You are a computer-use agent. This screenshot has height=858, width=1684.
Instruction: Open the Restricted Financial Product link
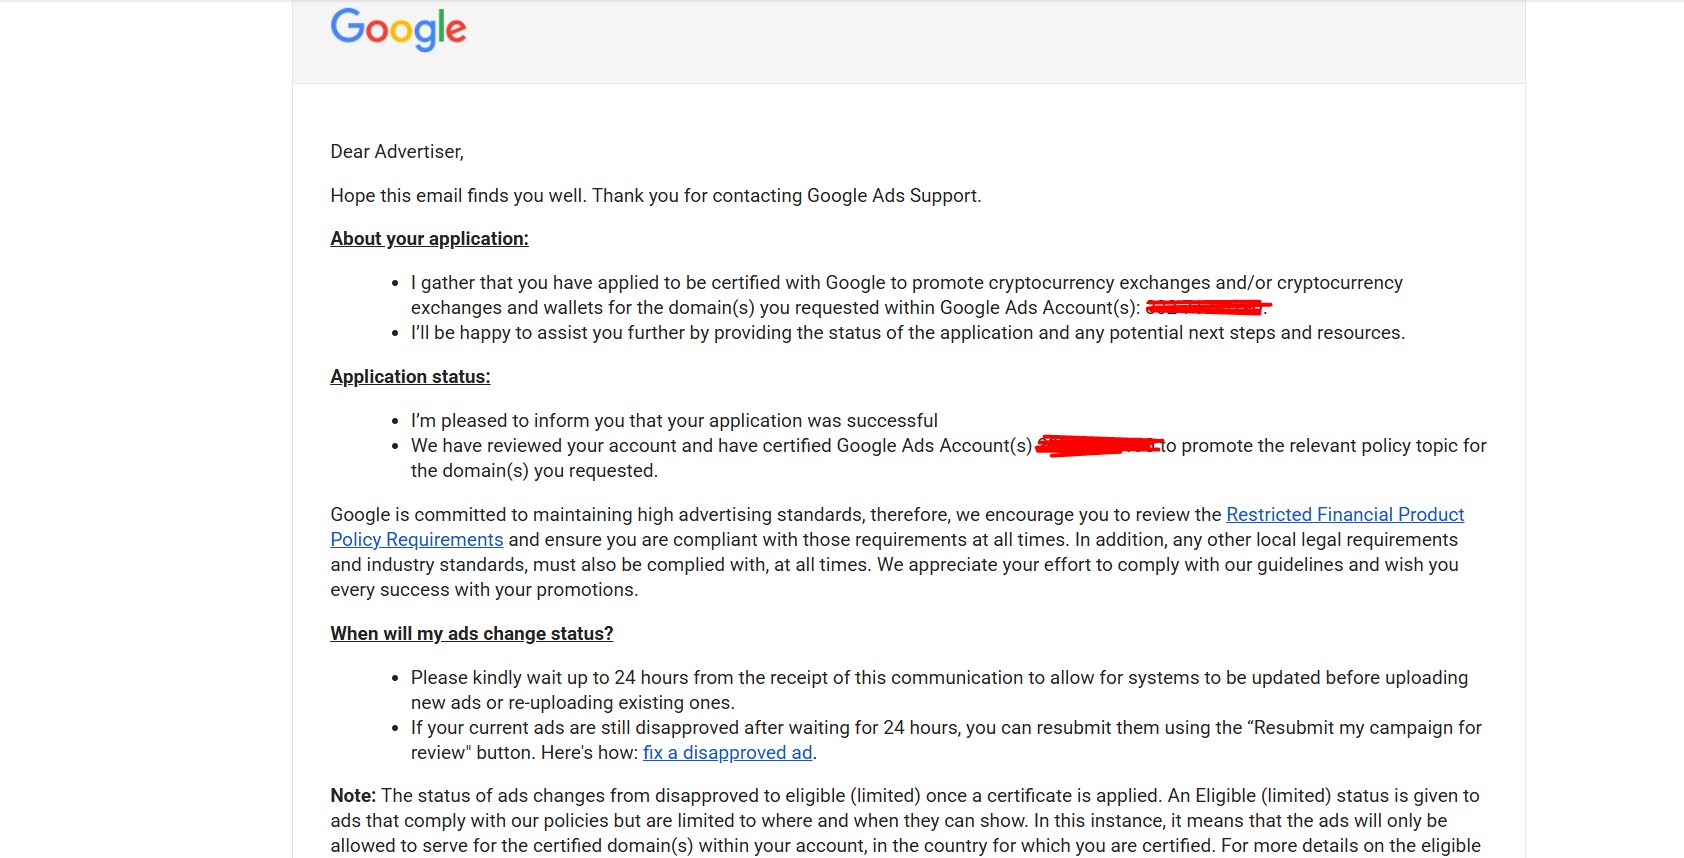coord(1345,514)
